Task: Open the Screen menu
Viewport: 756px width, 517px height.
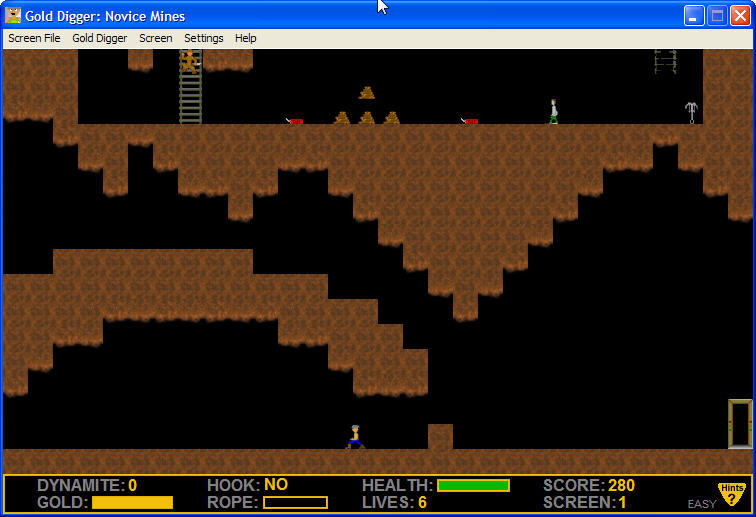Action: (155, 38)
